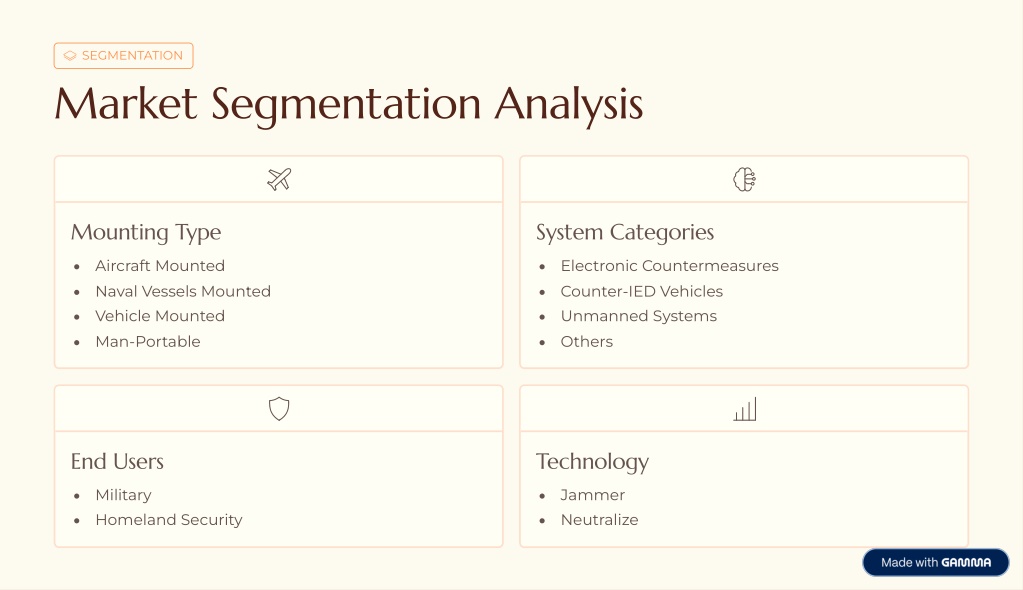This screenshot has height=590, width=1023.
Task: Click the Man-Portable list entry
Action: [148, 341]
